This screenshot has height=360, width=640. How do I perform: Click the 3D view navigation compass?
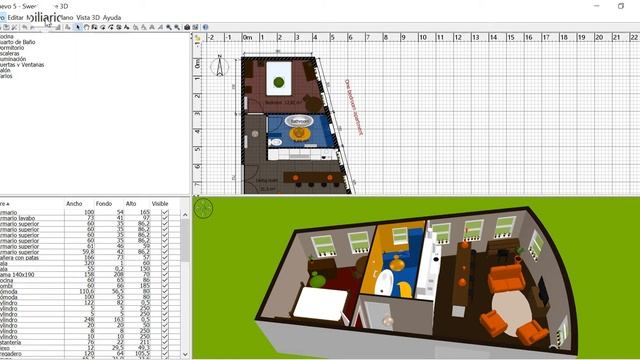(203, 208)
